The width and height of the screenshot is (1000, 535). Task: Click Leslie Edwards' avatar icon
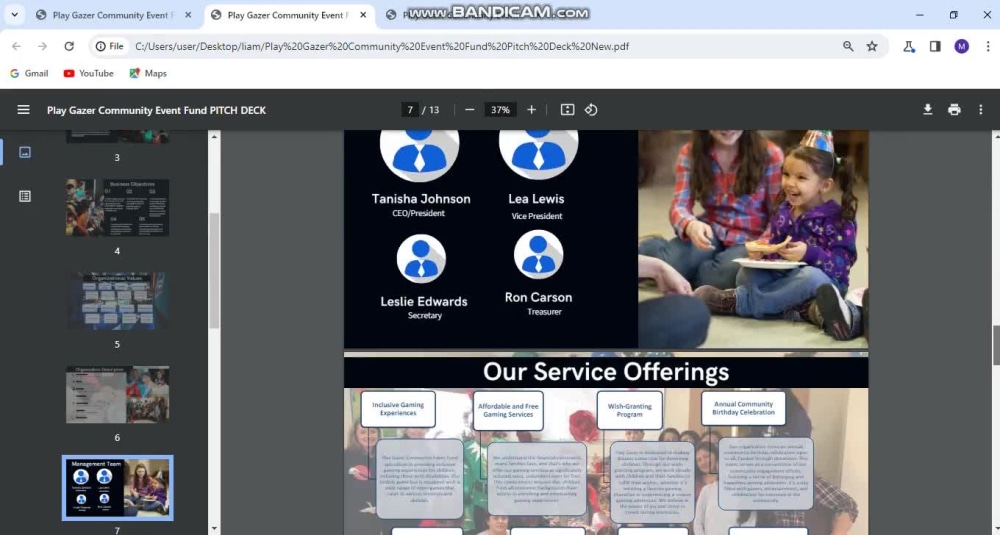[x=421, y=259]
